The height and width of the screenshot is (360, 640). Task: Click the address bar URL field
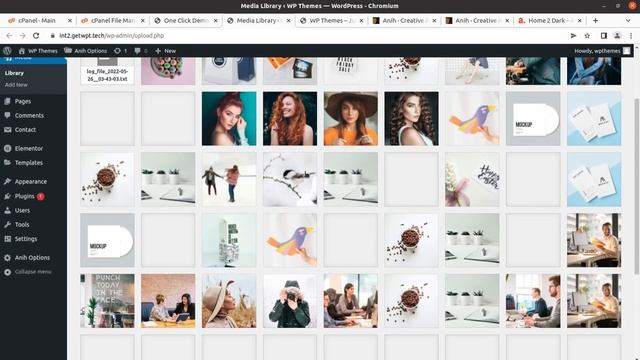[x=306, y=36]
